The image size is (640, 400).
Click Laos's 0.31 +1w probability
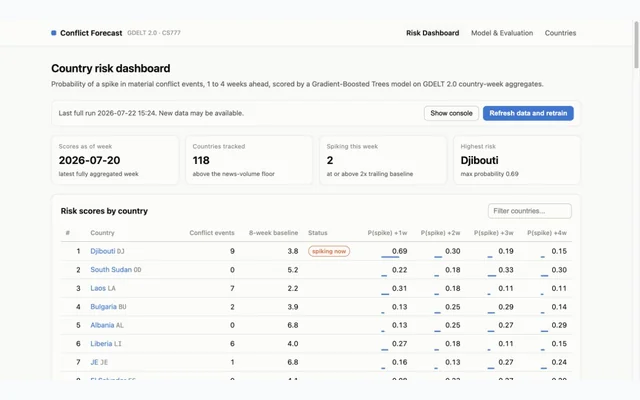pyautogui.click(x=400, y=288)
